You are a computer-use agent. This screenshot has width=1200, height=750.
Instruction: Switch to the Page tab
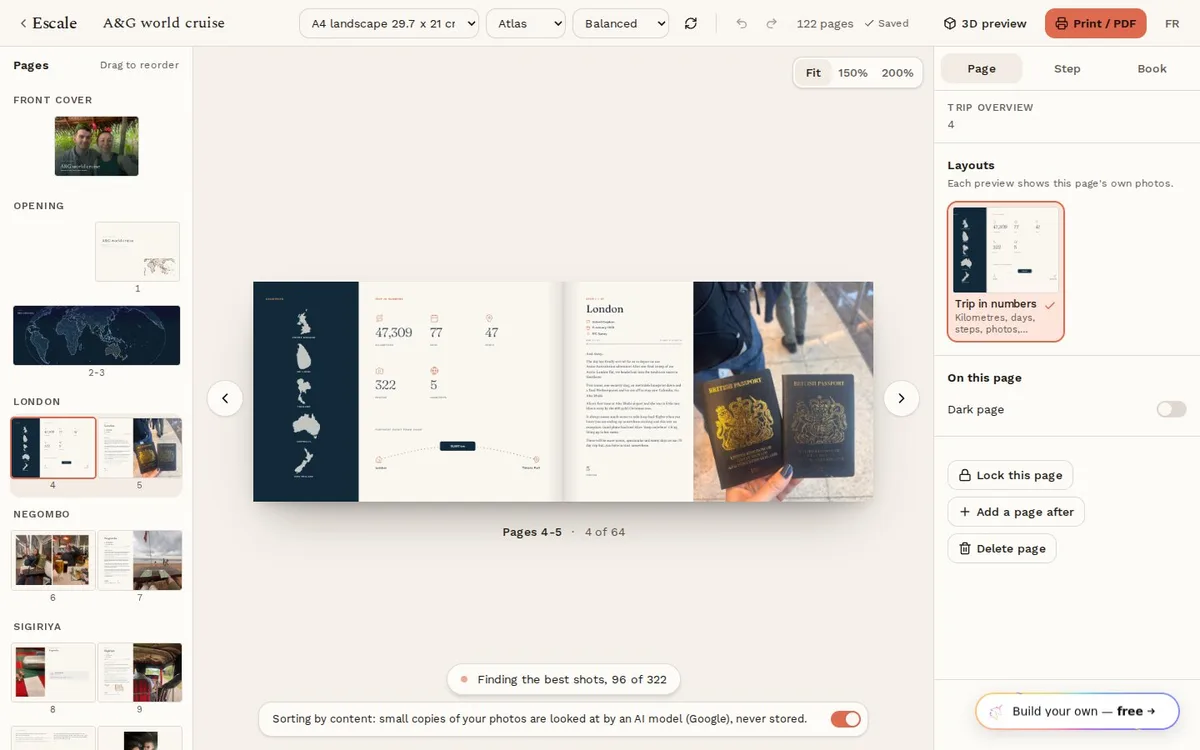click(981, 68)
